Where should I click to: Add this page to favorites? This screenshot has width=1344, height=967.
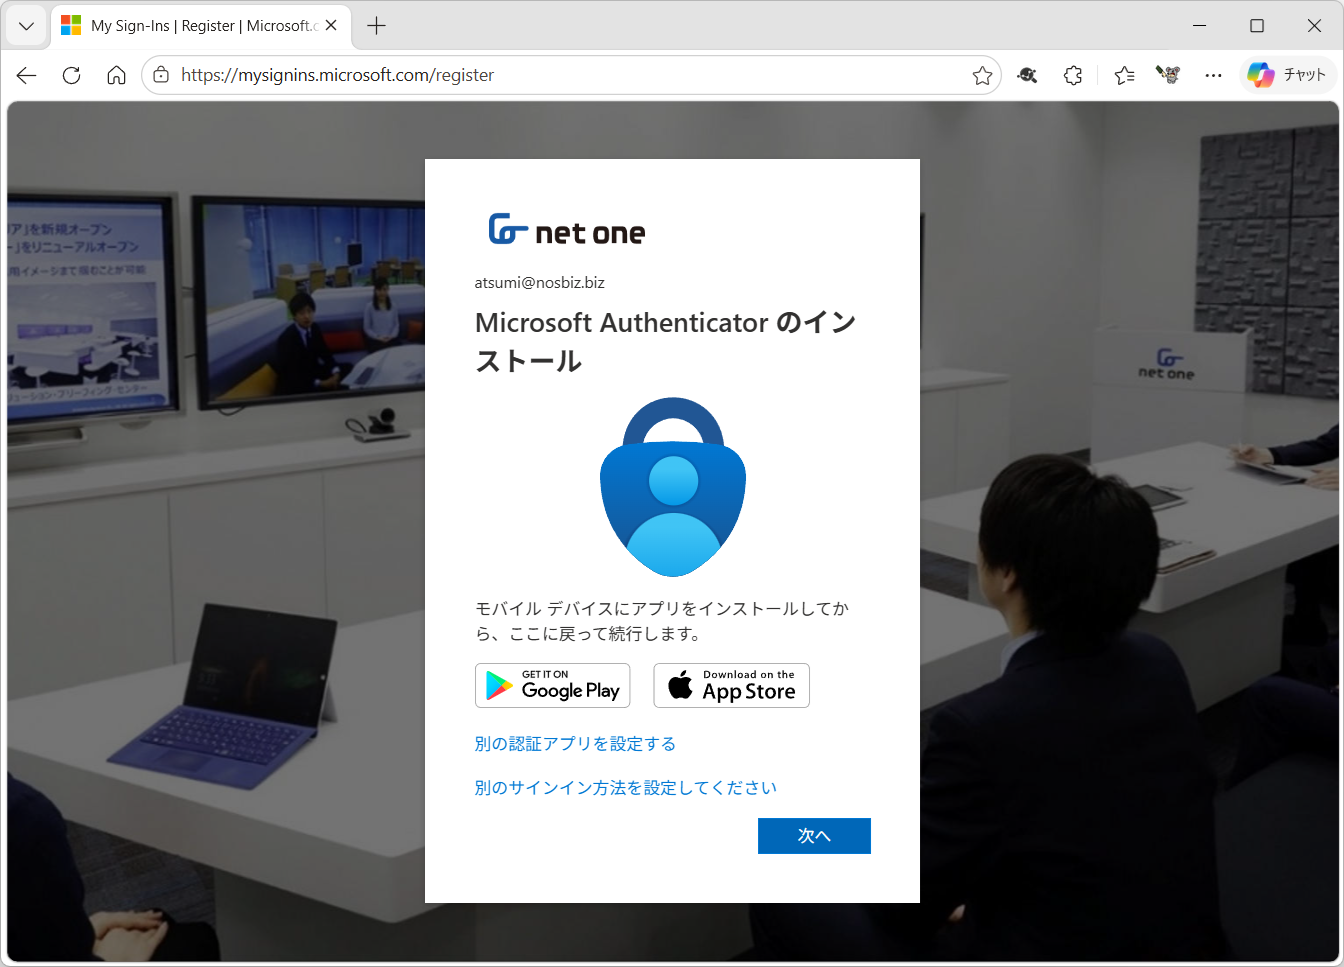(x=982, y=75)
